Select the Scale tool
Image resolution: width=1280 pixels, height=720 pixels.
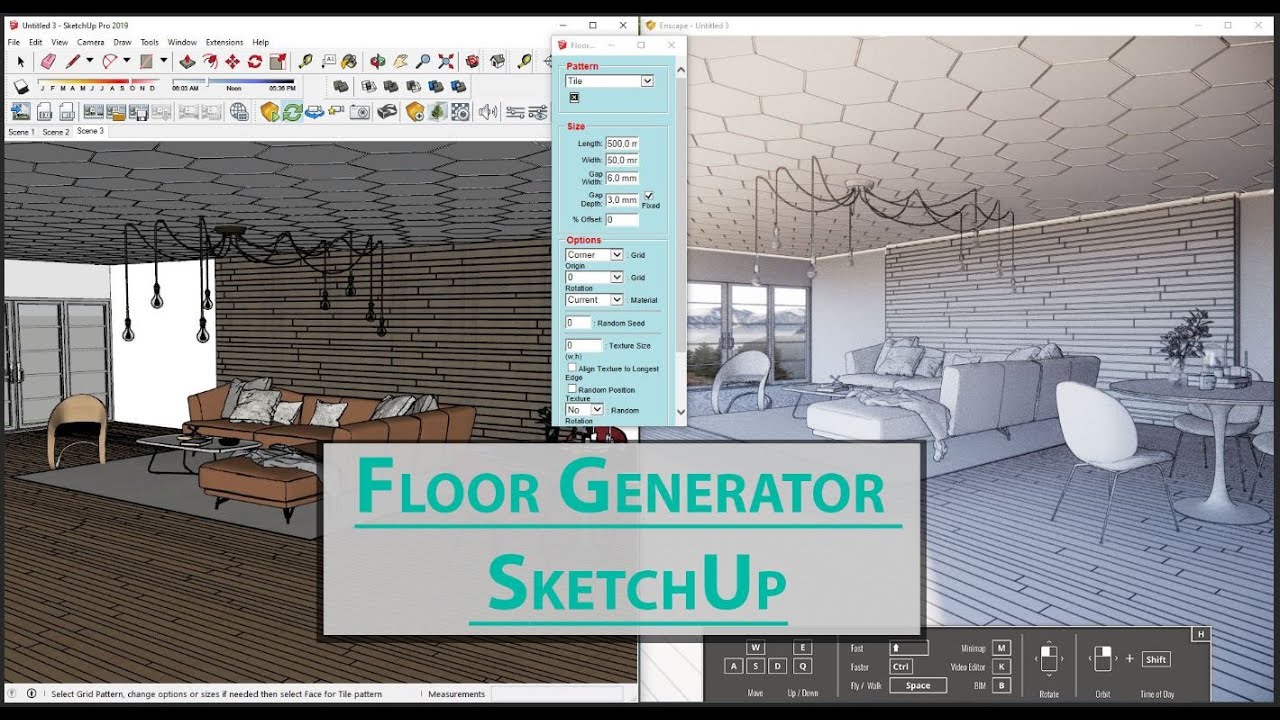pyautogui.click(x=278, y=61)
